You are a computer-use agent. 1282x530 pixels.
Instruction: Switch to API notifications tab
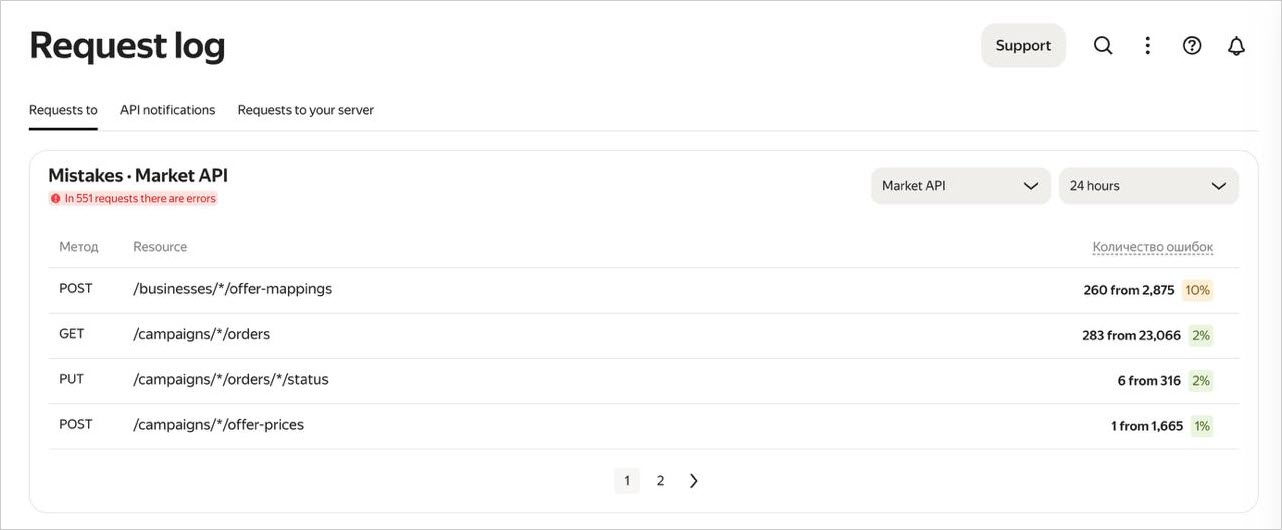167,110
